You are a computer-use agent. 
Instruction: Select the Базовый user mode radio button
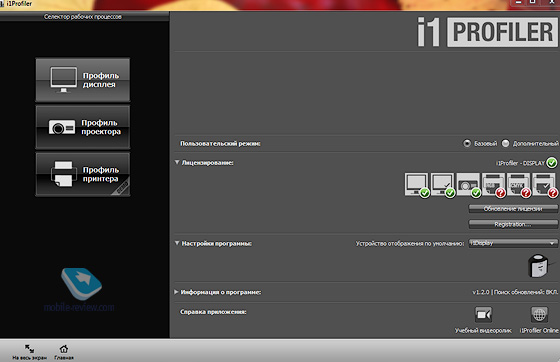(x=467, y=144)
